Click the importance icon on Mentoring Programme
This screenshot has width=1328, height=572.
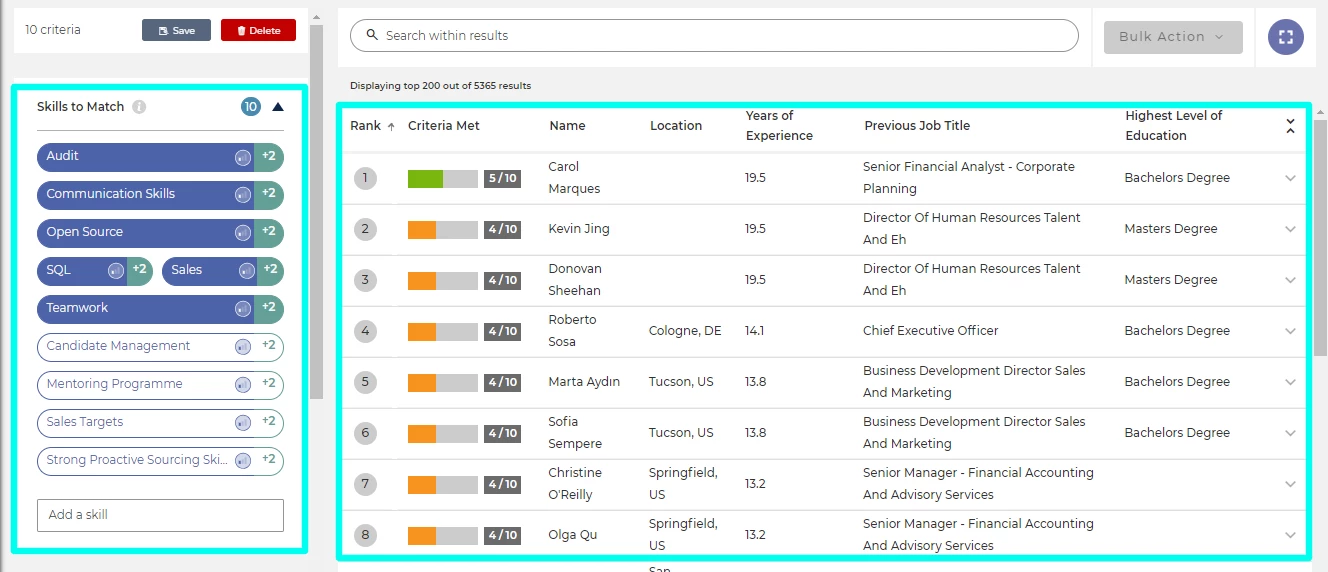(x=242, y=385)
